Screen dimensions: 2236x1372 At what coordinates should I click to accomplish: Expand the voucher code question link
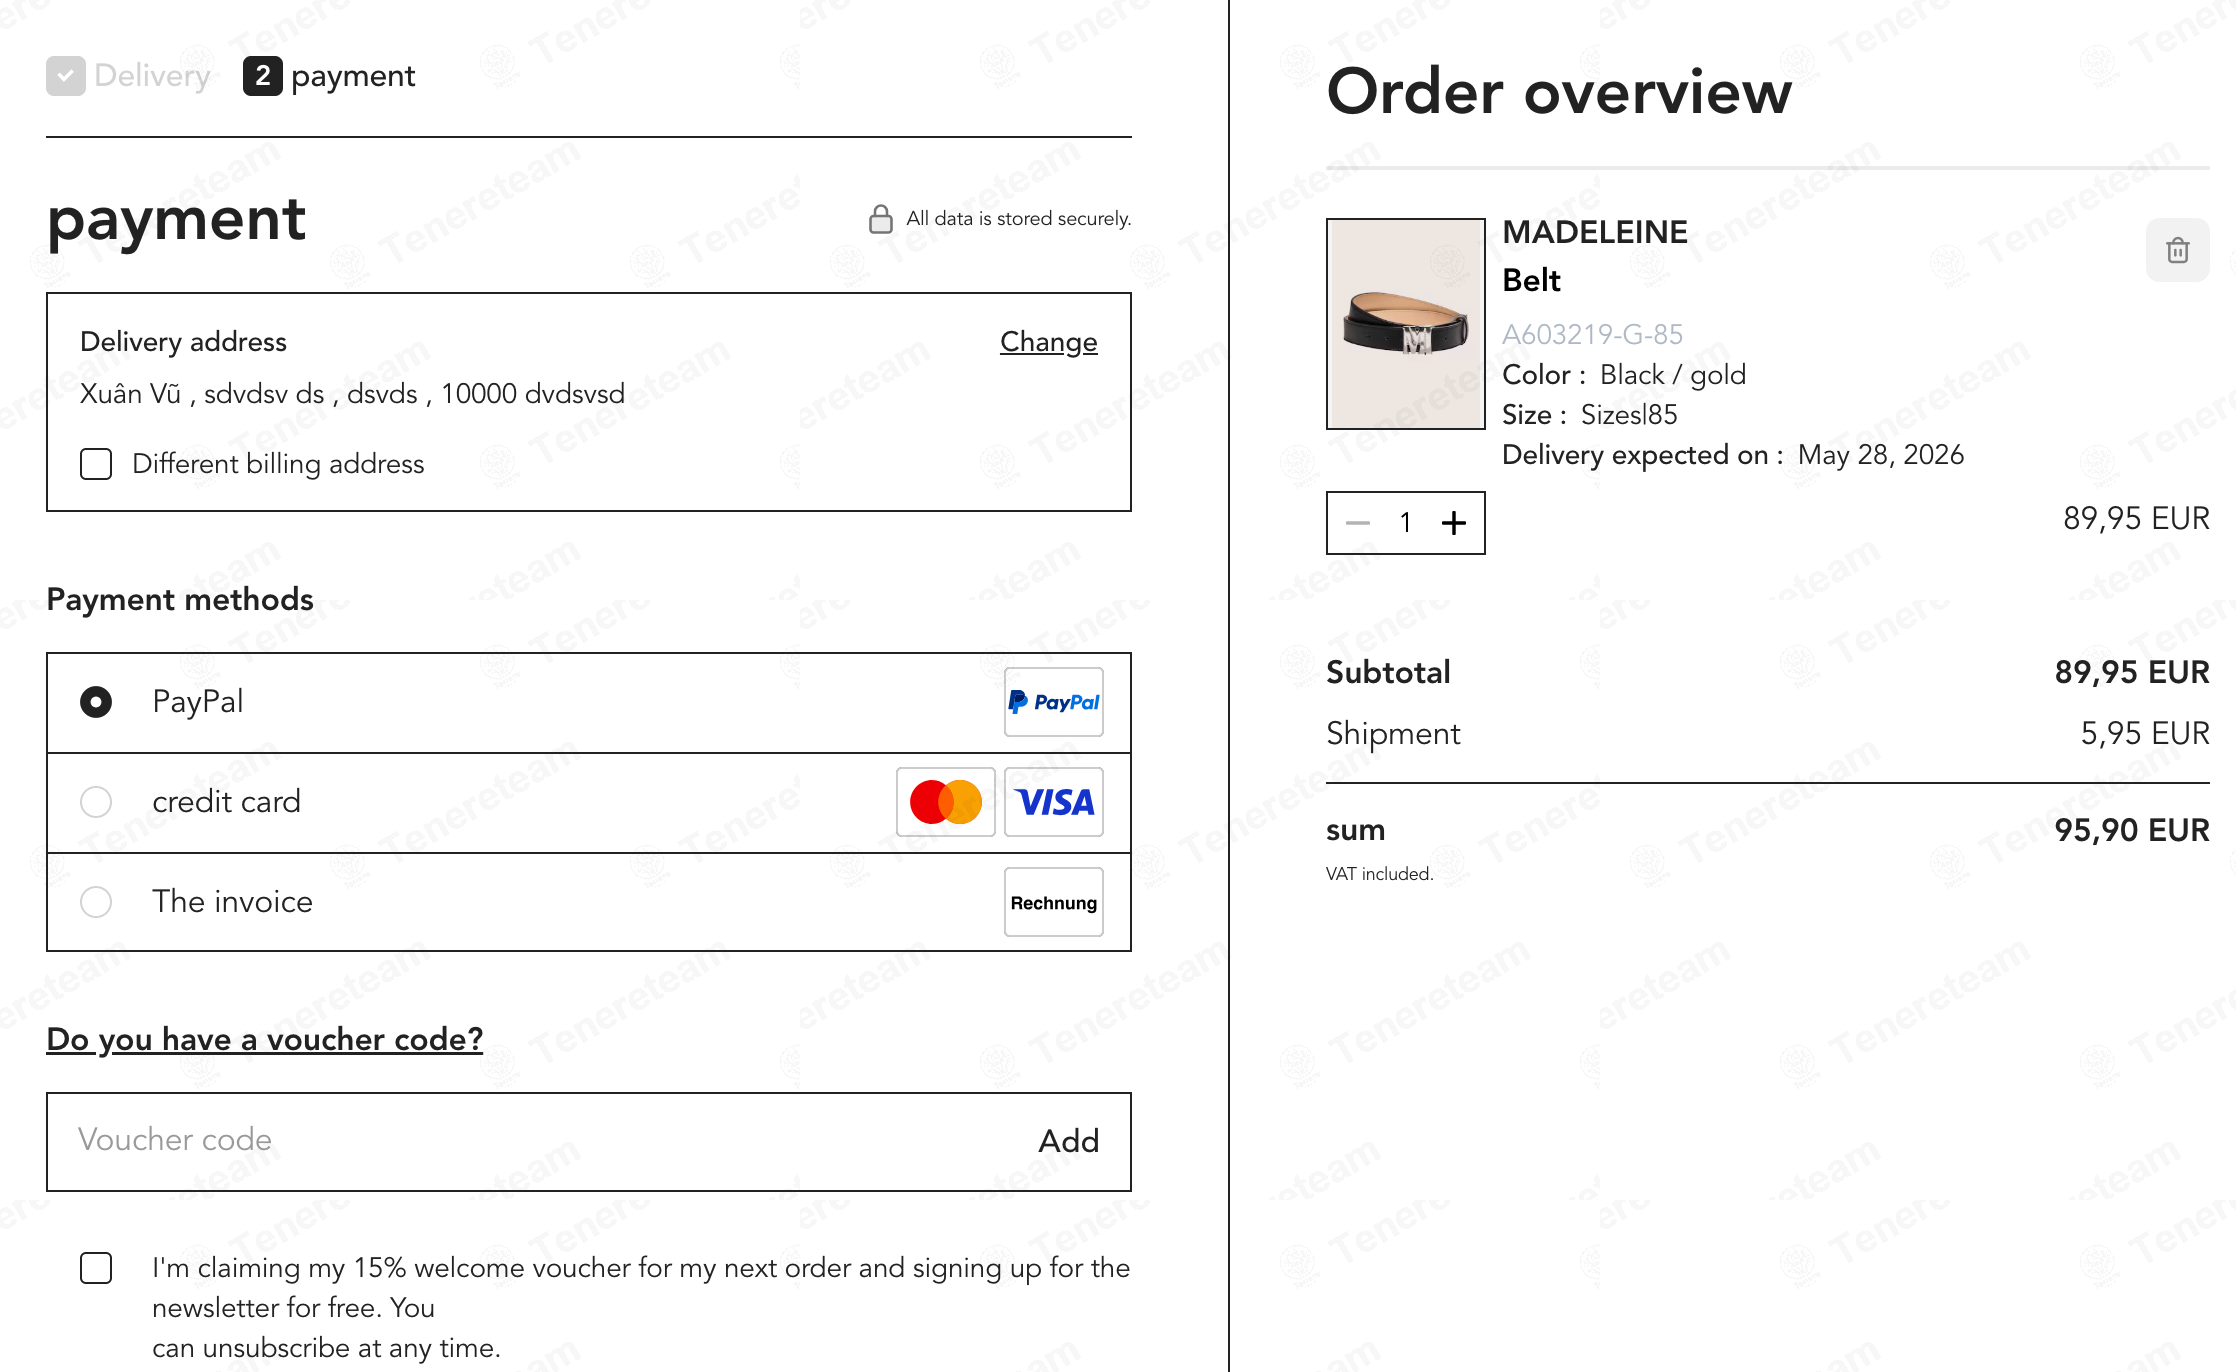pos(265,1040)
